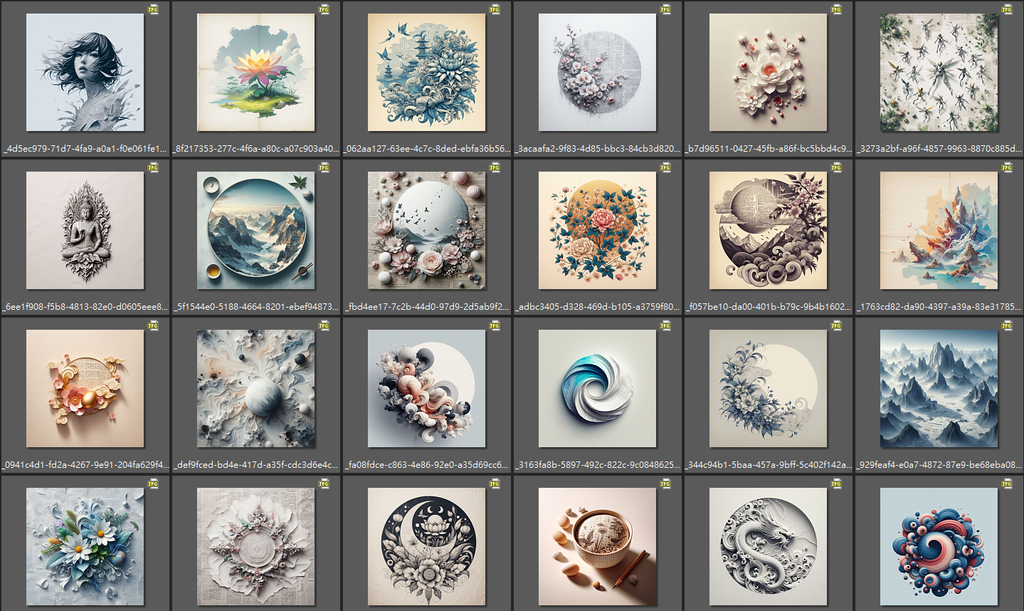Select the blue and white spiral swirl thumbnail
The height and width of the screenshot is (611, 1024).
tap(598, 388)
